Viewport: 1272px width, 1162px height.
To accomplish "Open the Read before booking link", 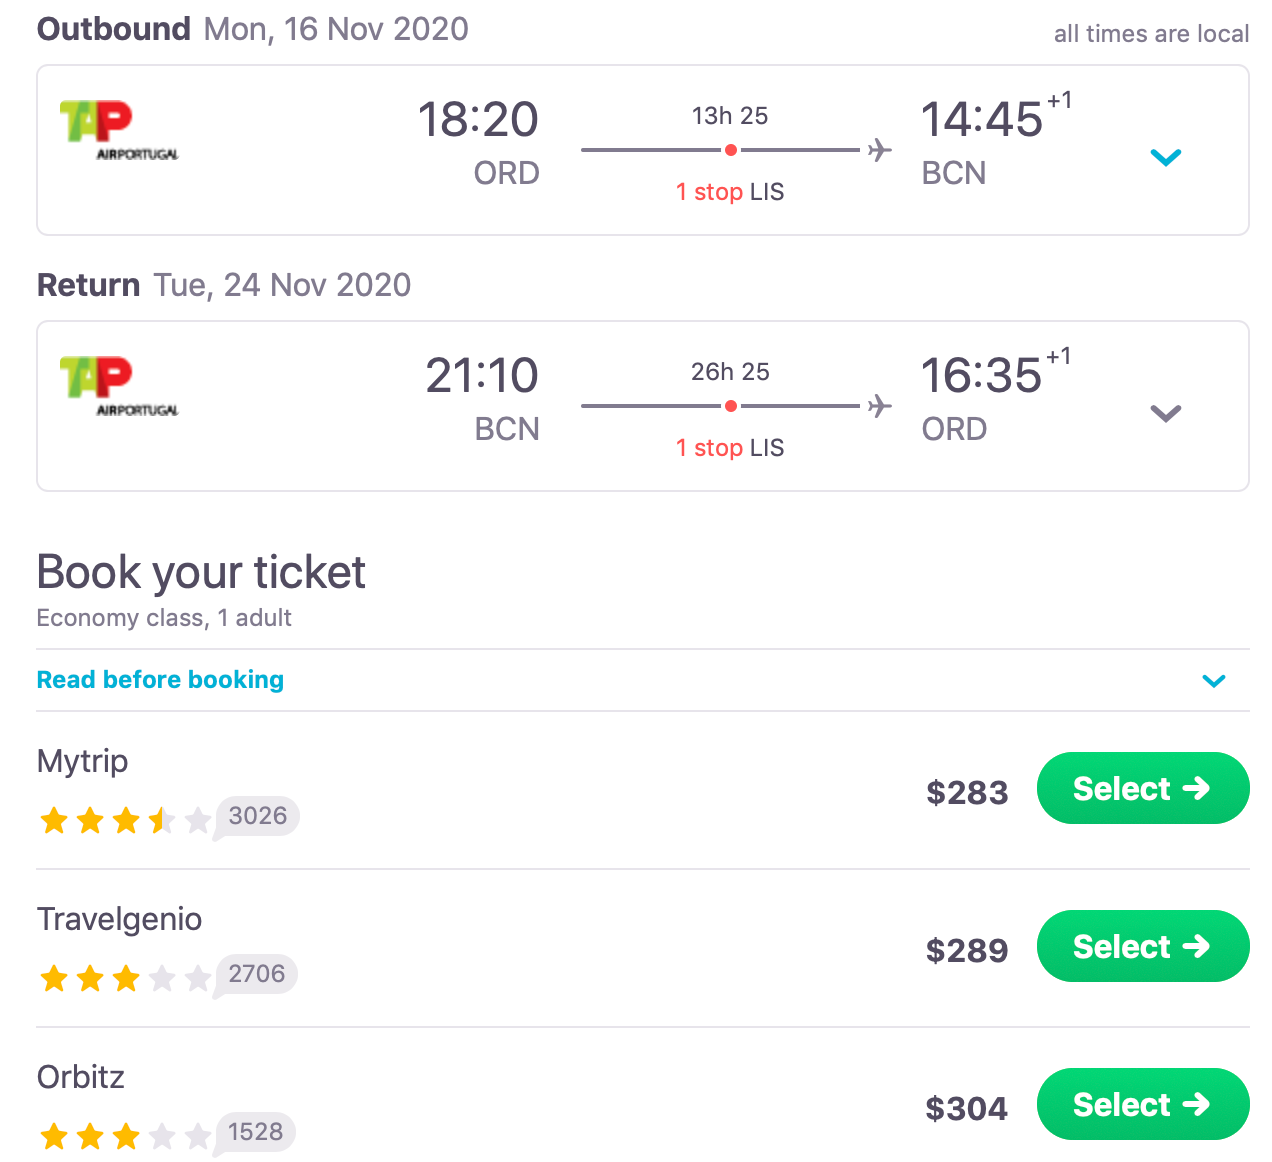I will [160, 680].
